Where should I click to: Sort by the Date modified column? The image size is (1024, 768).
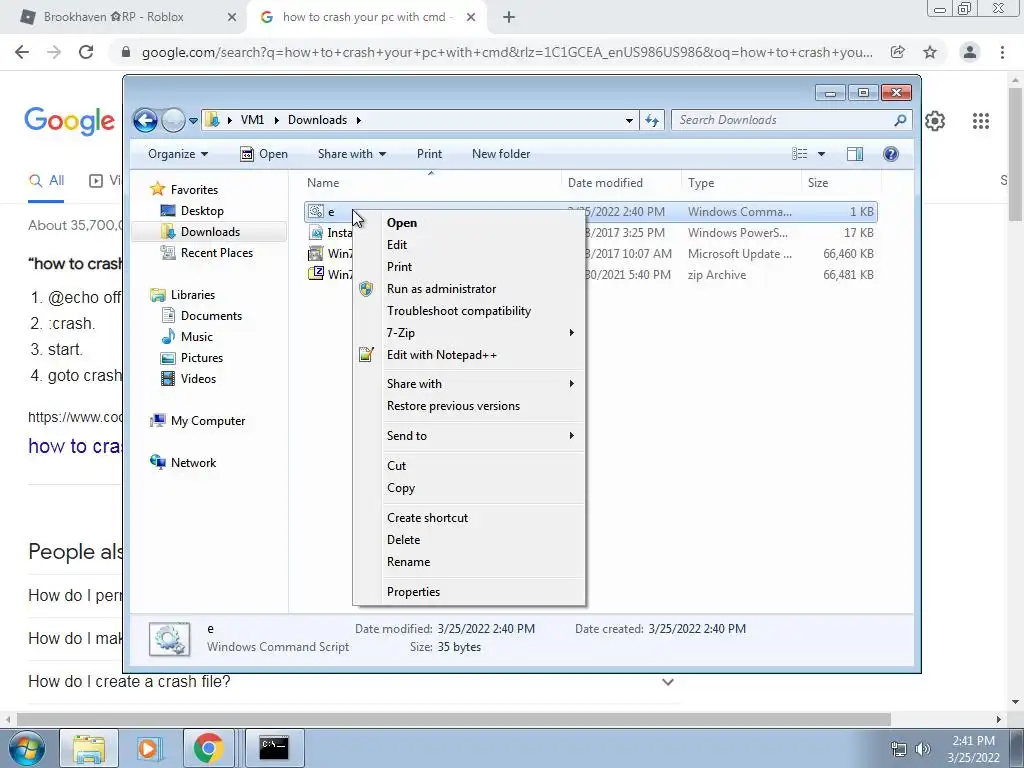pyautogui.click(x=621, y=183)
